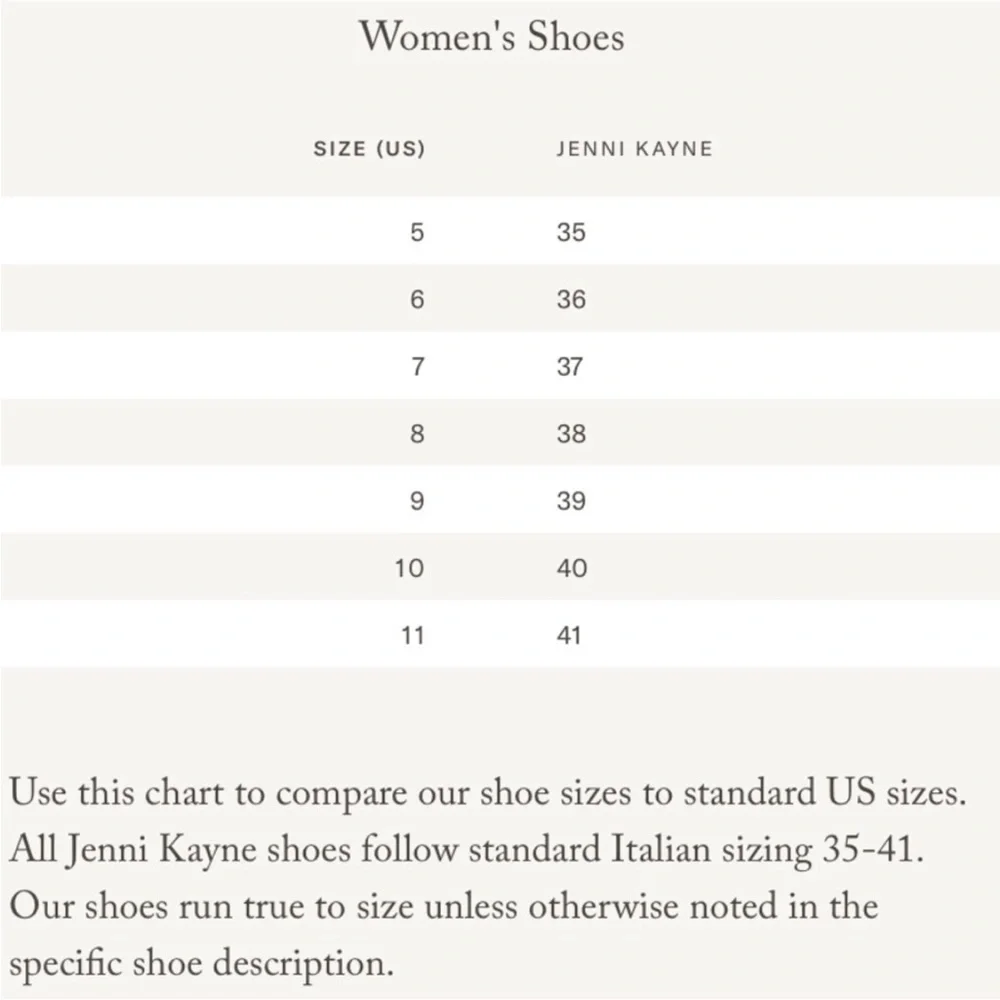Select the JENNI KAYNE column header
Image resolution: width=1000 pixels, height=1000 pixels.
[634, 150]
